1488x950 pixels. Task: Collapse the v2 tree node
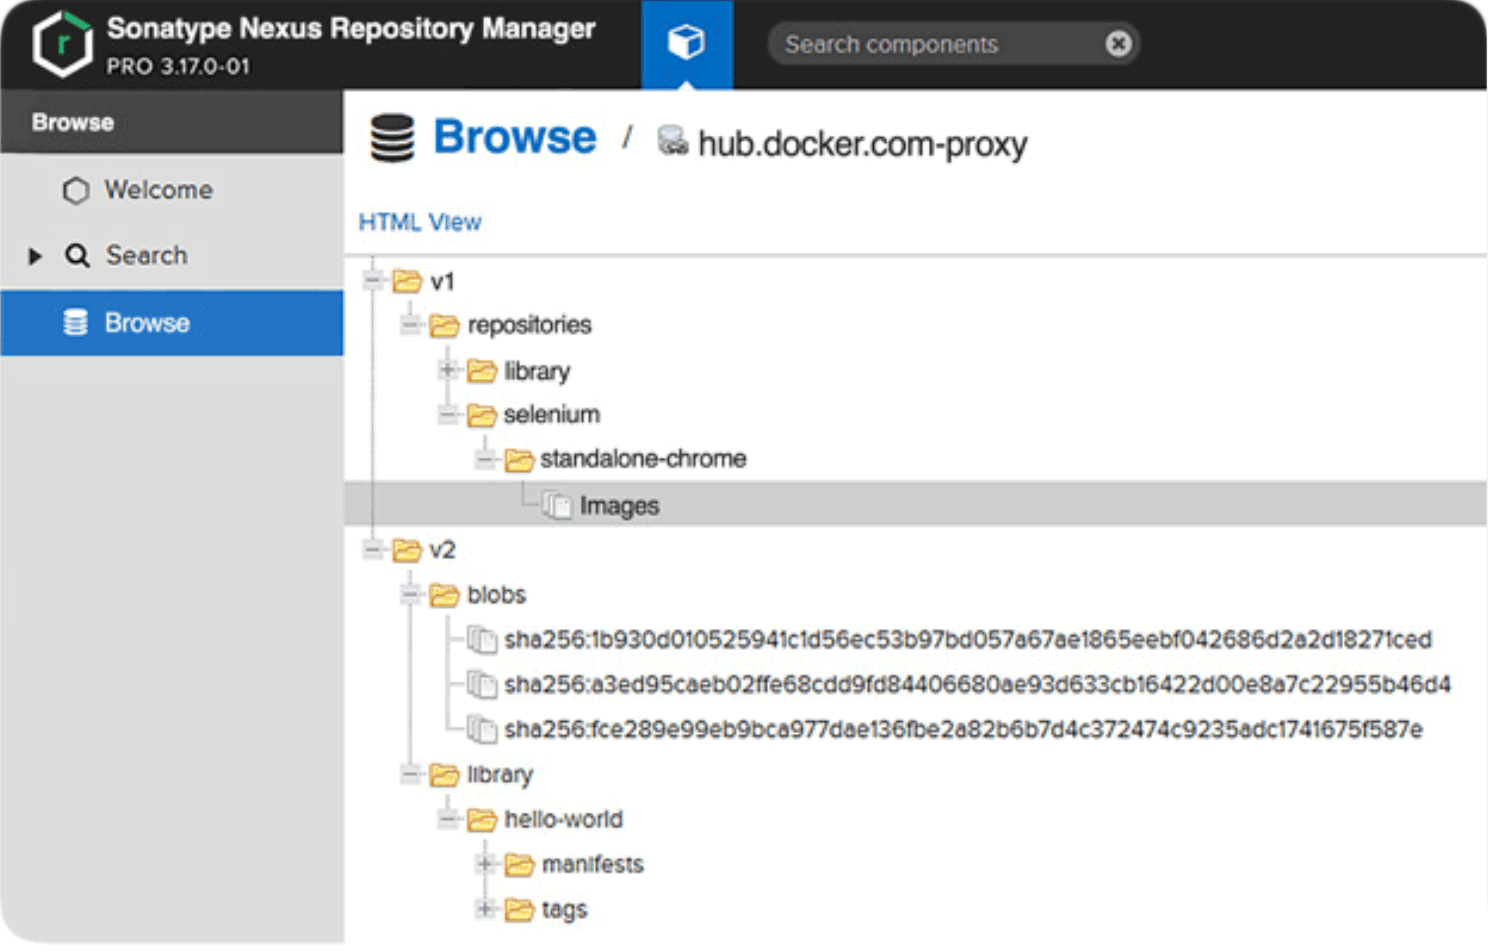(x=373, y=550)
